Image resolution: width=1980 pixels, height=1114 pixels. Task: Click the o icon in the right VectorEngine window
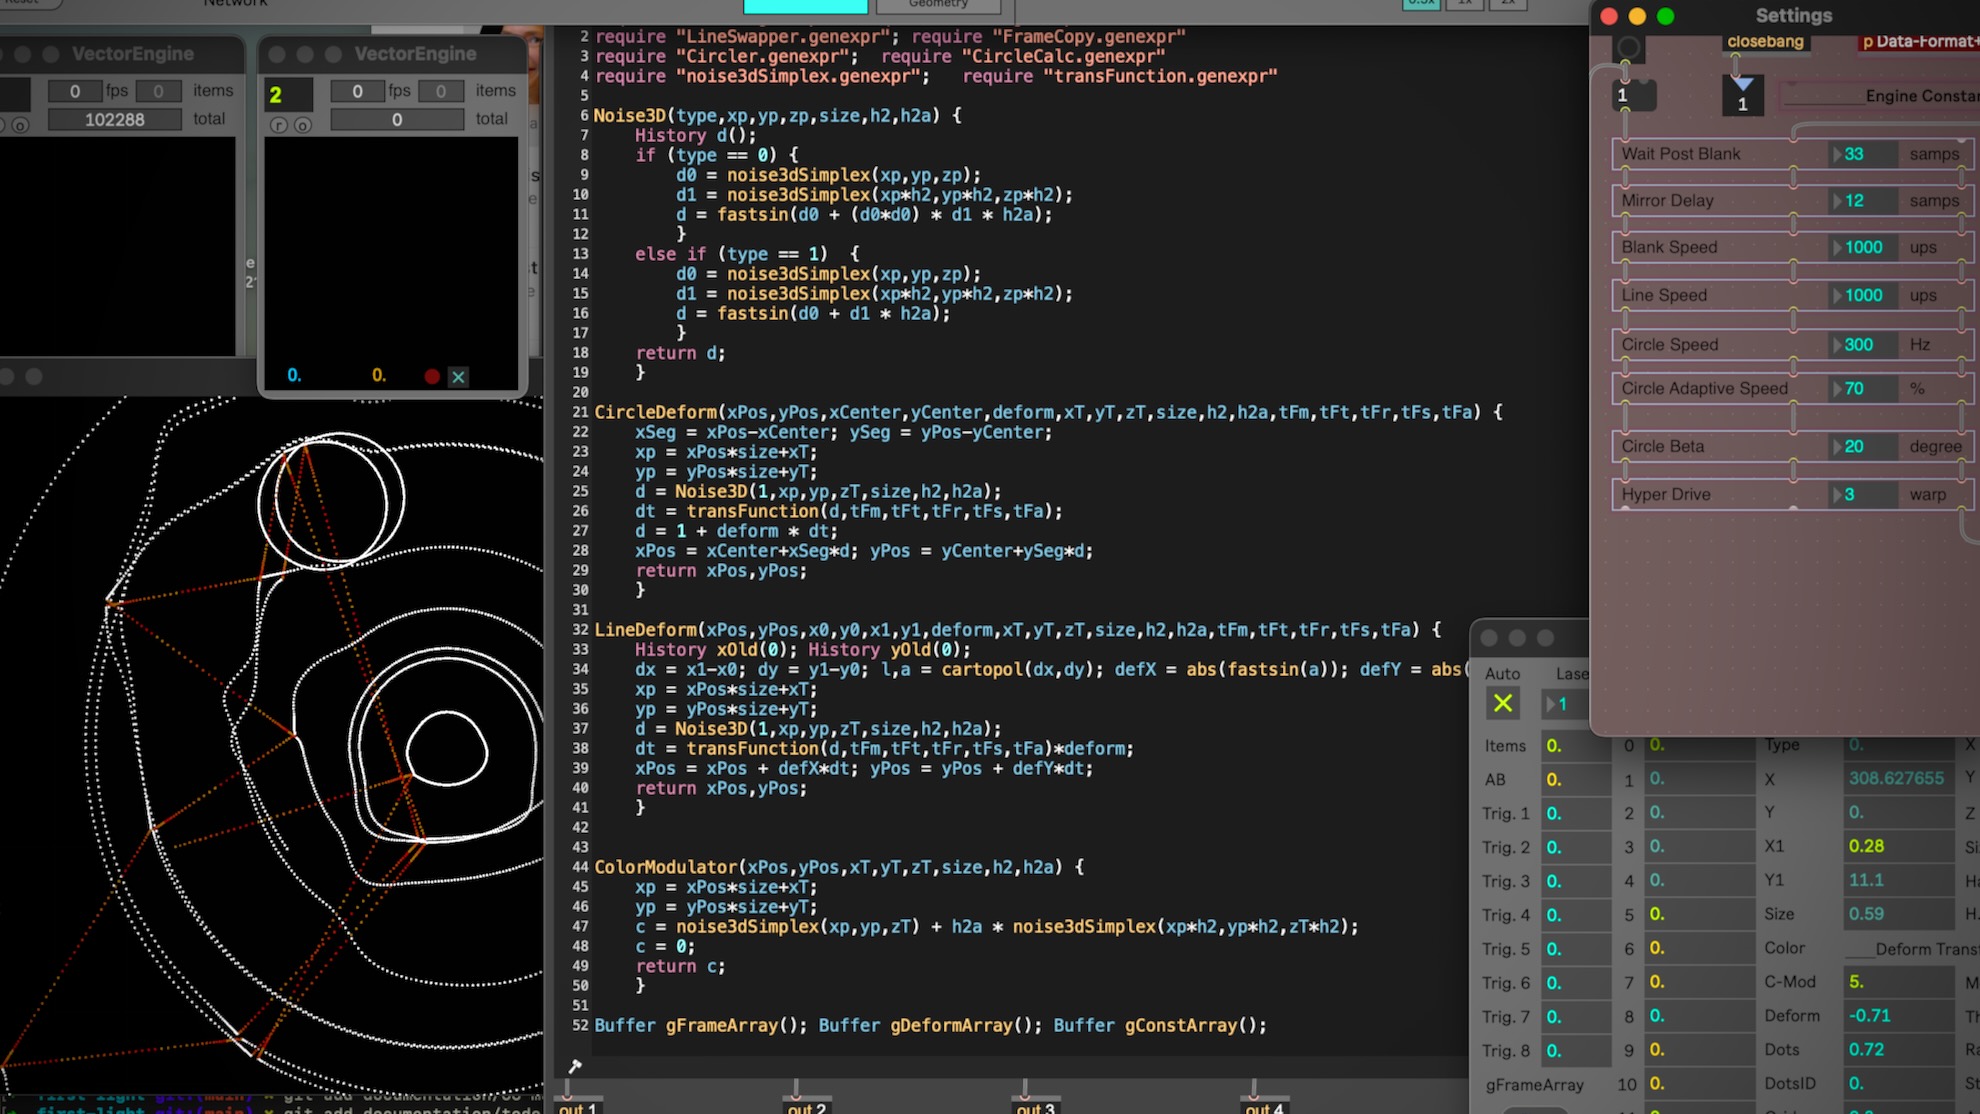click(x=304, y=125)
